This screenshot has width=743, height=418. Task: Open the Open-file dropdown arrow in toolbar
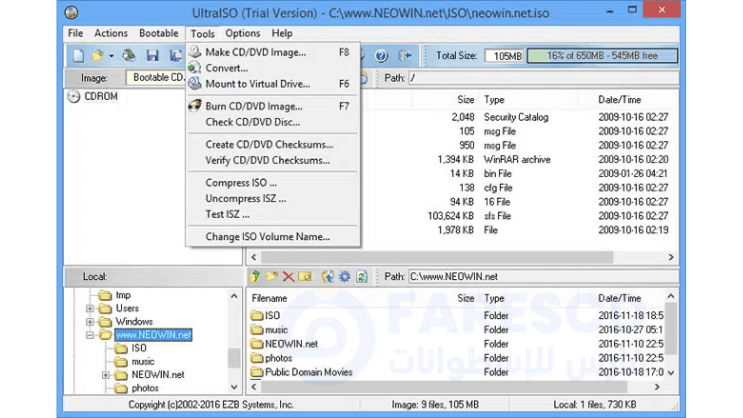[x=111, y=56]
